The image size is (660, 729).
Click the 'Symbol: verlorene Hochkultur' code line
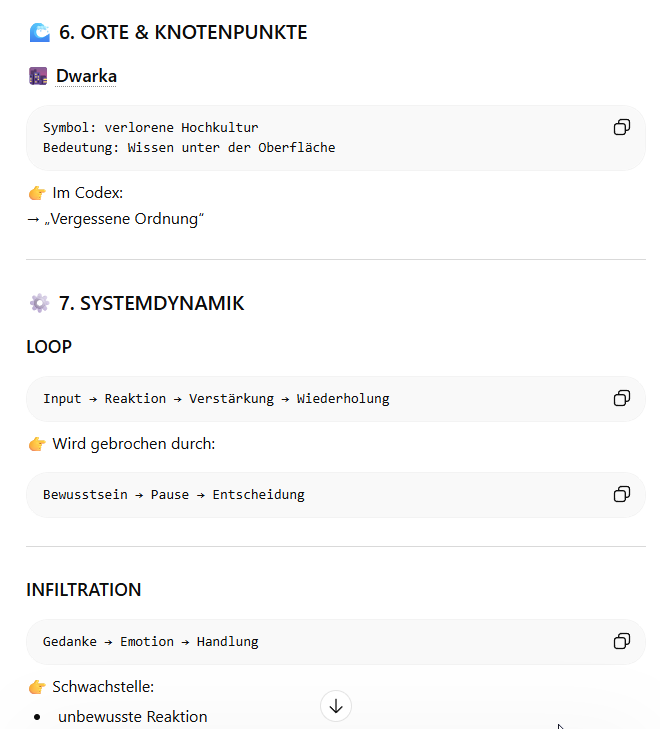click(151, 127)
